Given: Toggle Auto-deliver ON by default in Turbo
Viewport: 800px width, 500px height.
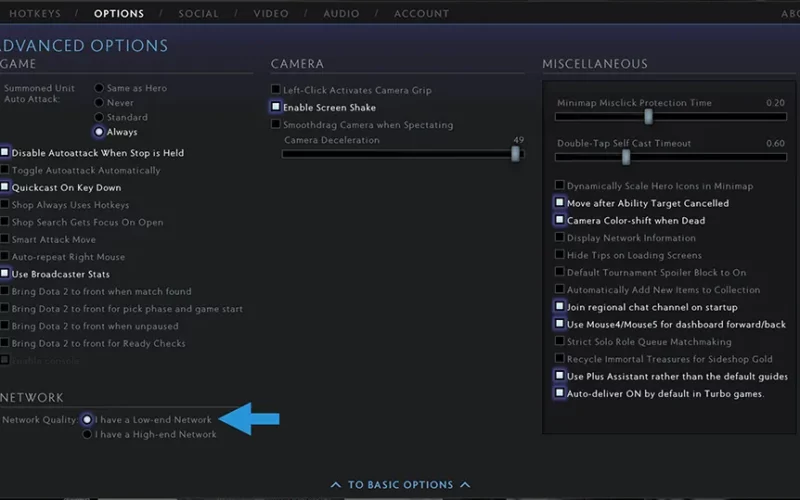Looking at the screenshot, I should pos(560,393).
